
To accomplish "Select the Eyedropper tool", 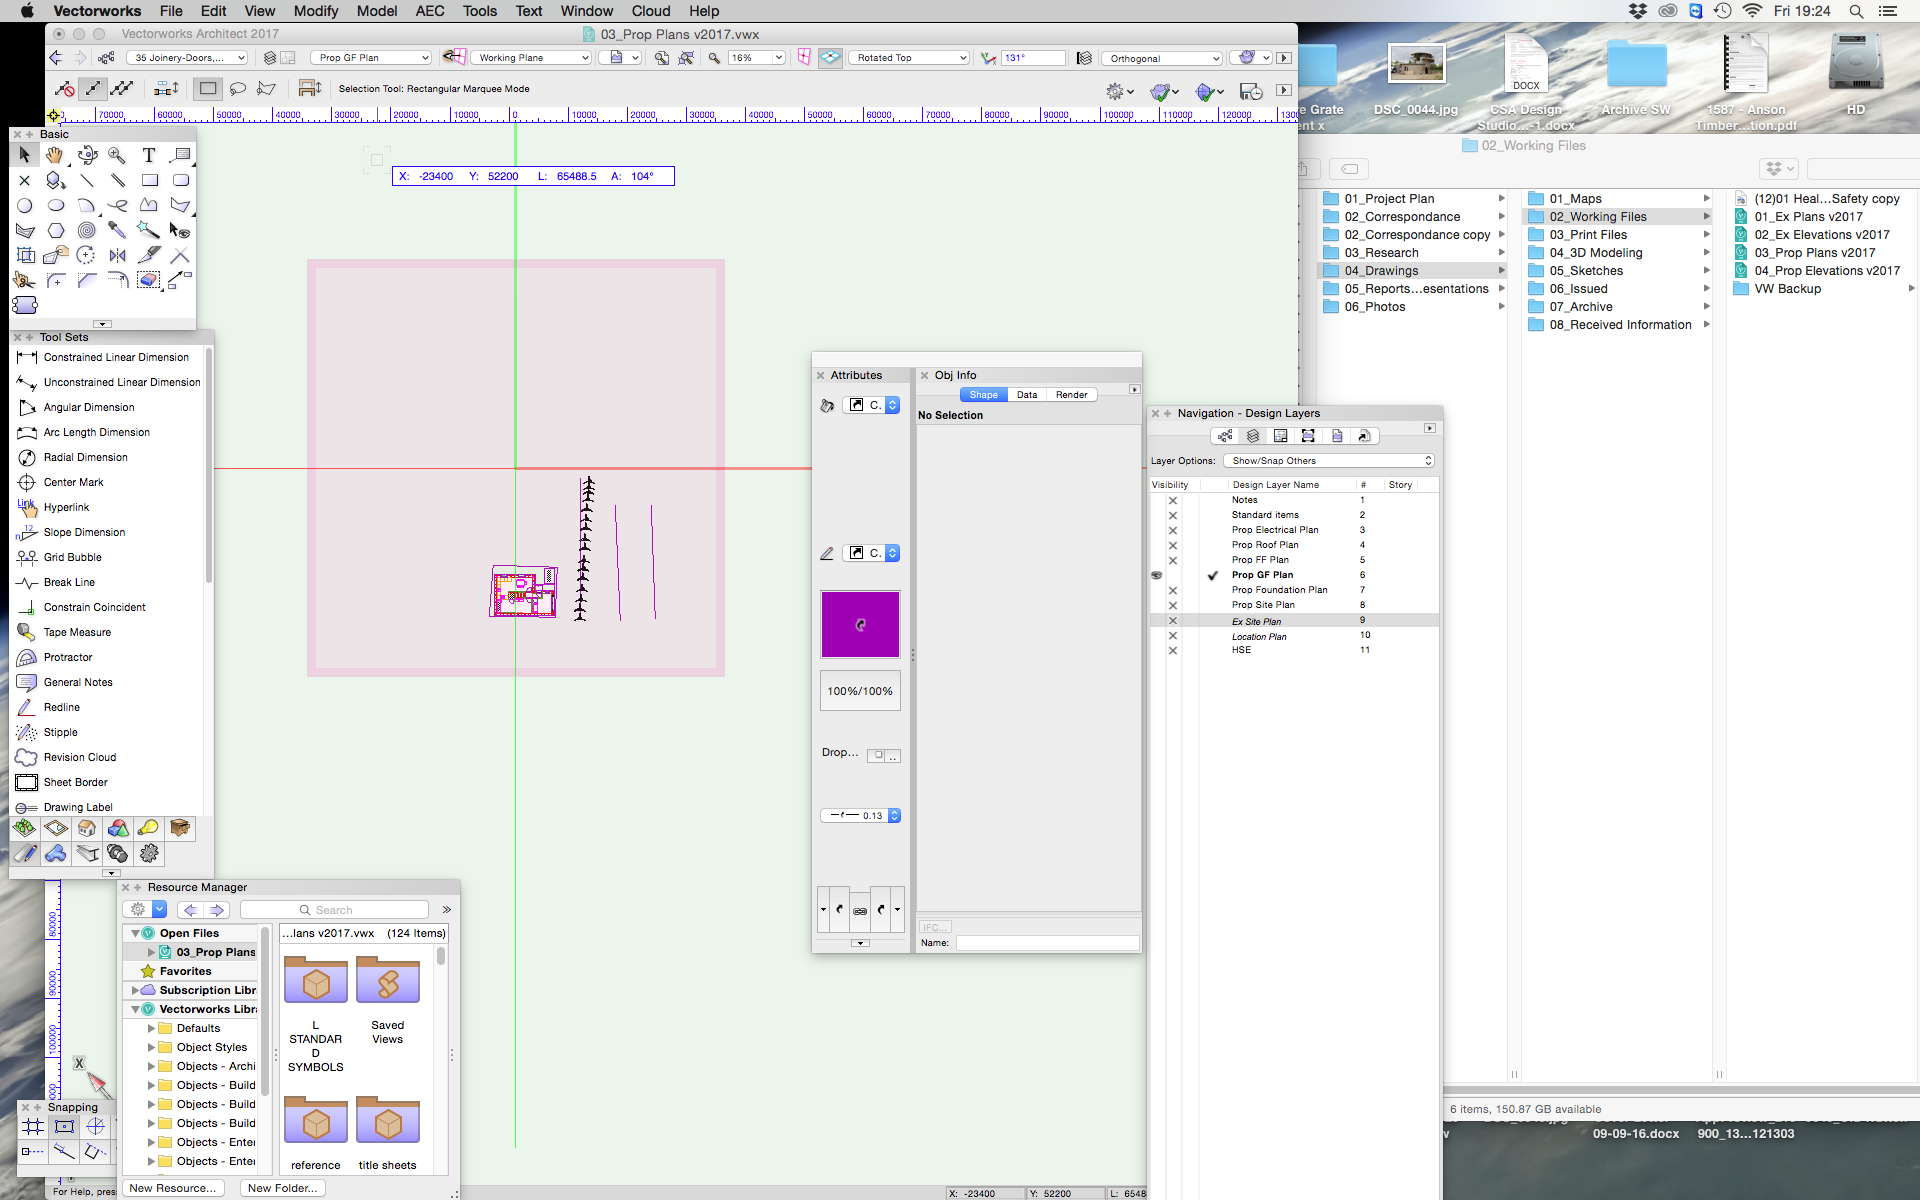I will 116,230.
